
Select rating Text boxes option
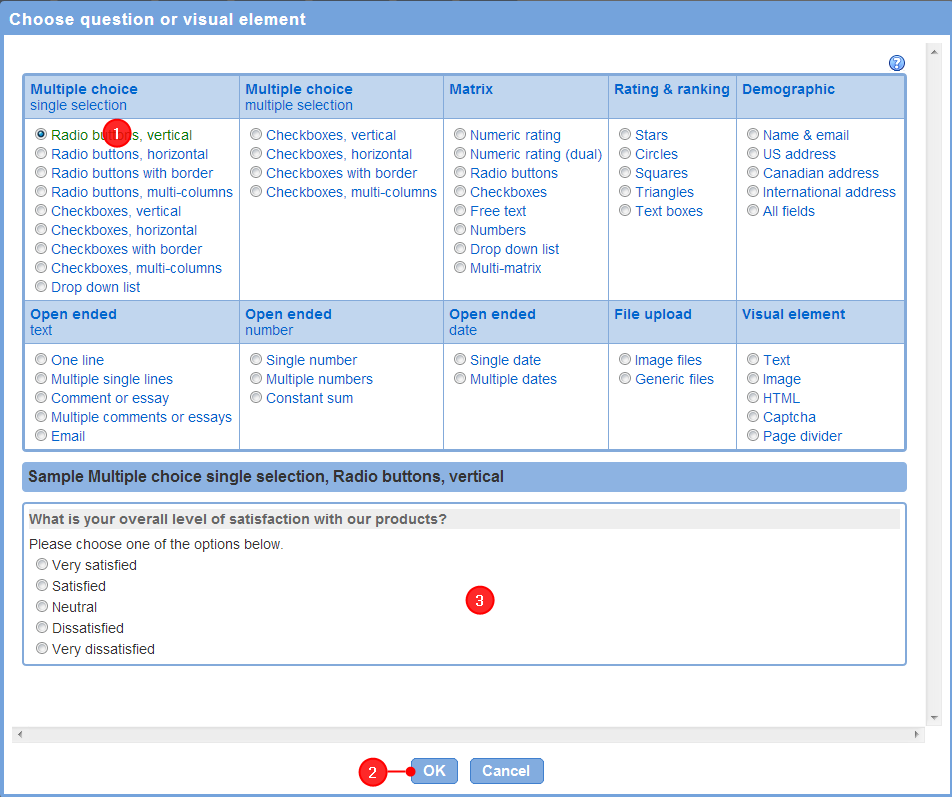[x=625, y=211]
